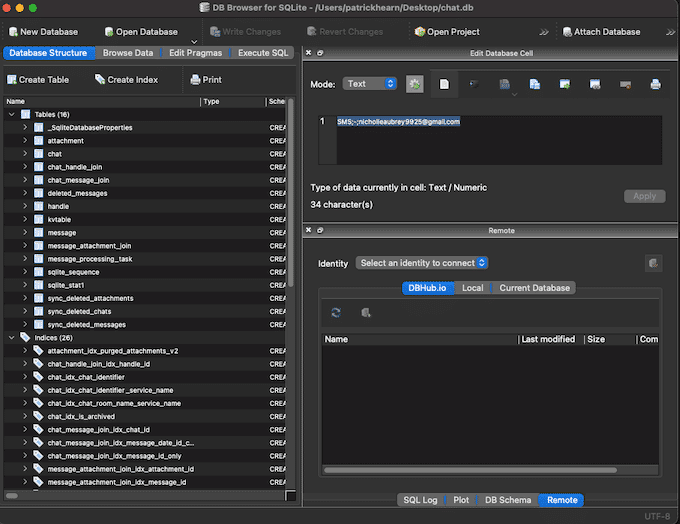680x524 pixels.
Task: Click the window icon with link symbol
Action: pos(595,84)
